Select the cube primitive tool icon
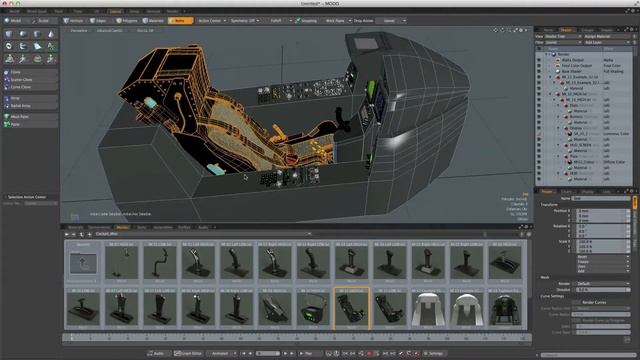This screenshot has width=640, height=360. pyautogui.click(x=9, y=34)
